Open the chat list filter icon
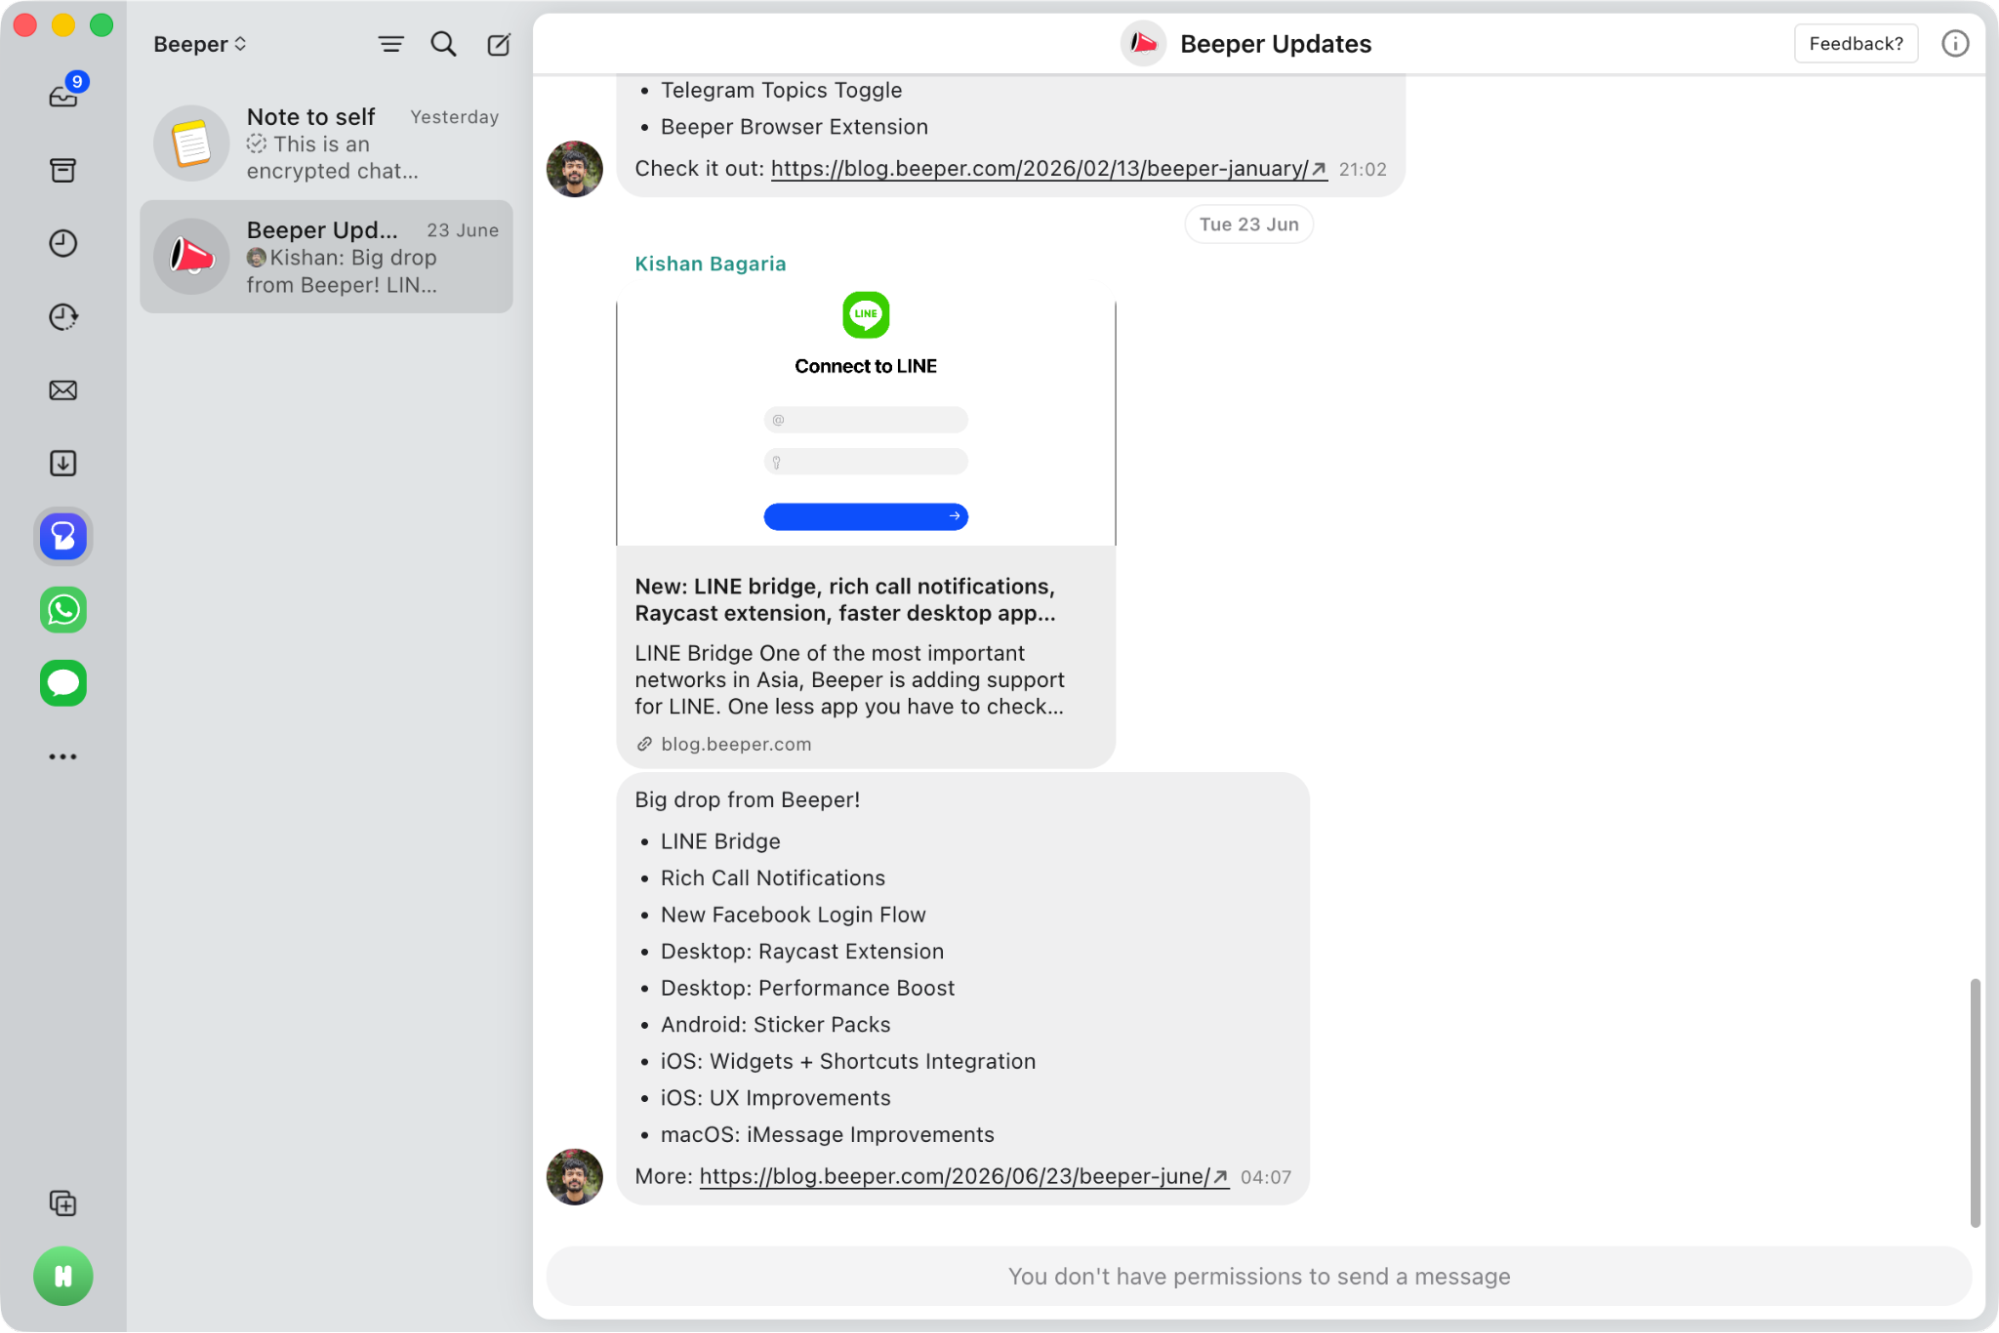Image resolution: width=1999 pixels, height=1333 pixels. 391,44
